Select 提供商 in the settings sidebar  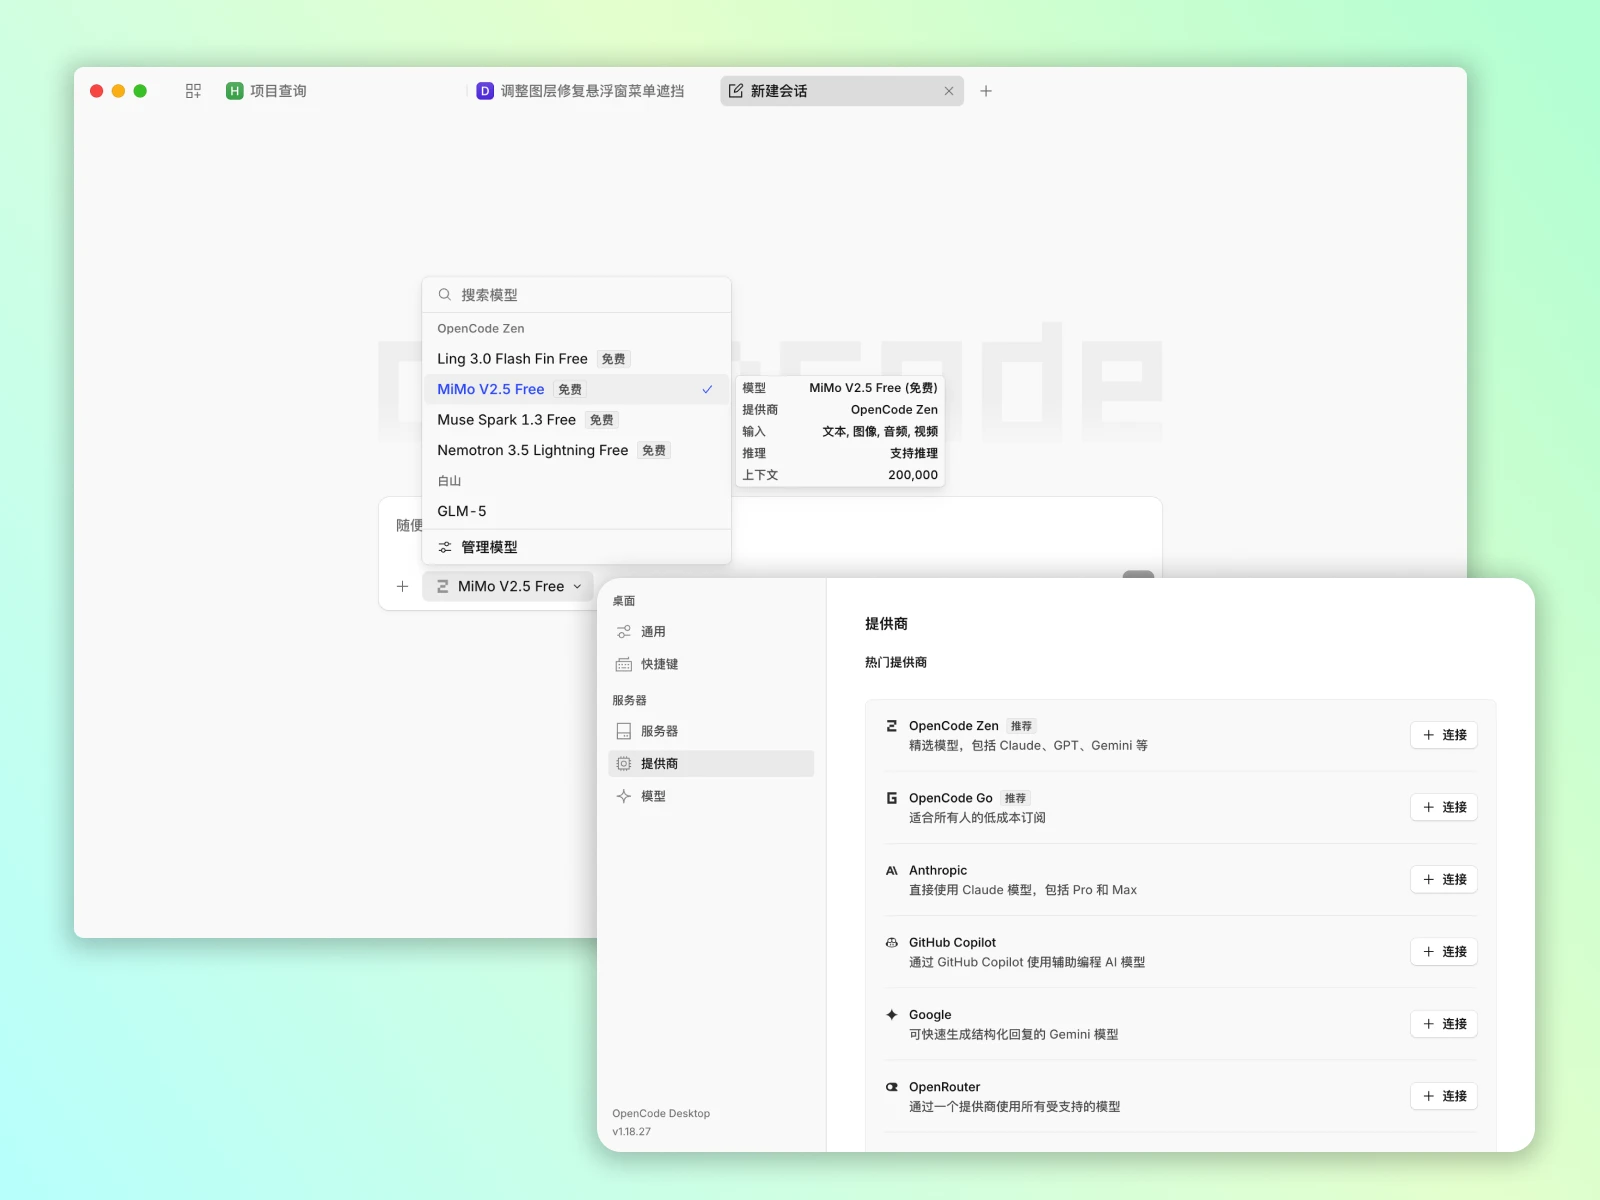click(x=711, y=763)
